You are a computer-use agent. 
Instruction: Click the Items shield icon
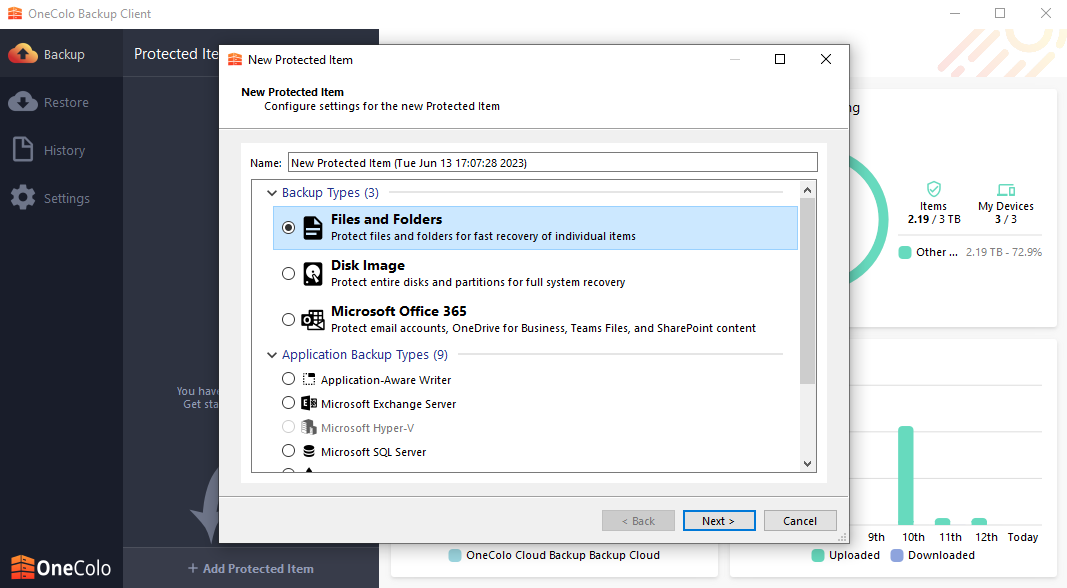tap(934, 189)
